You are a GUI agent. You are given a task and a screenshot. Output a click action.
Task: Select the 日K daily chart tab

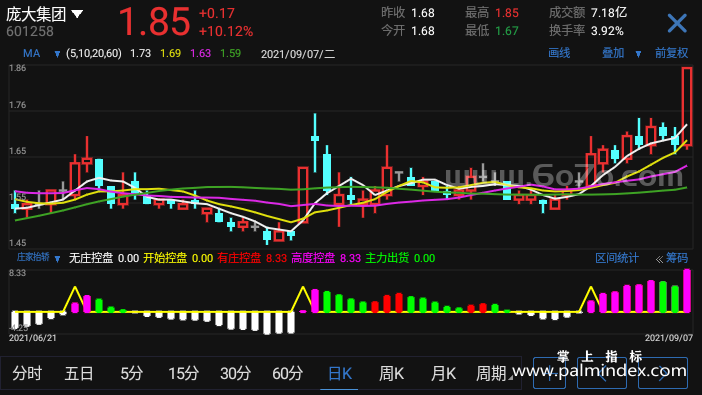click(340, 373)
